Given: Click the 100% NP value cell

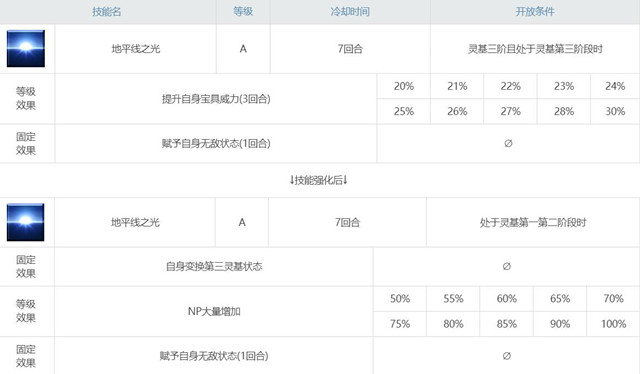Looking at the screenshot, I should coord(613,324).
